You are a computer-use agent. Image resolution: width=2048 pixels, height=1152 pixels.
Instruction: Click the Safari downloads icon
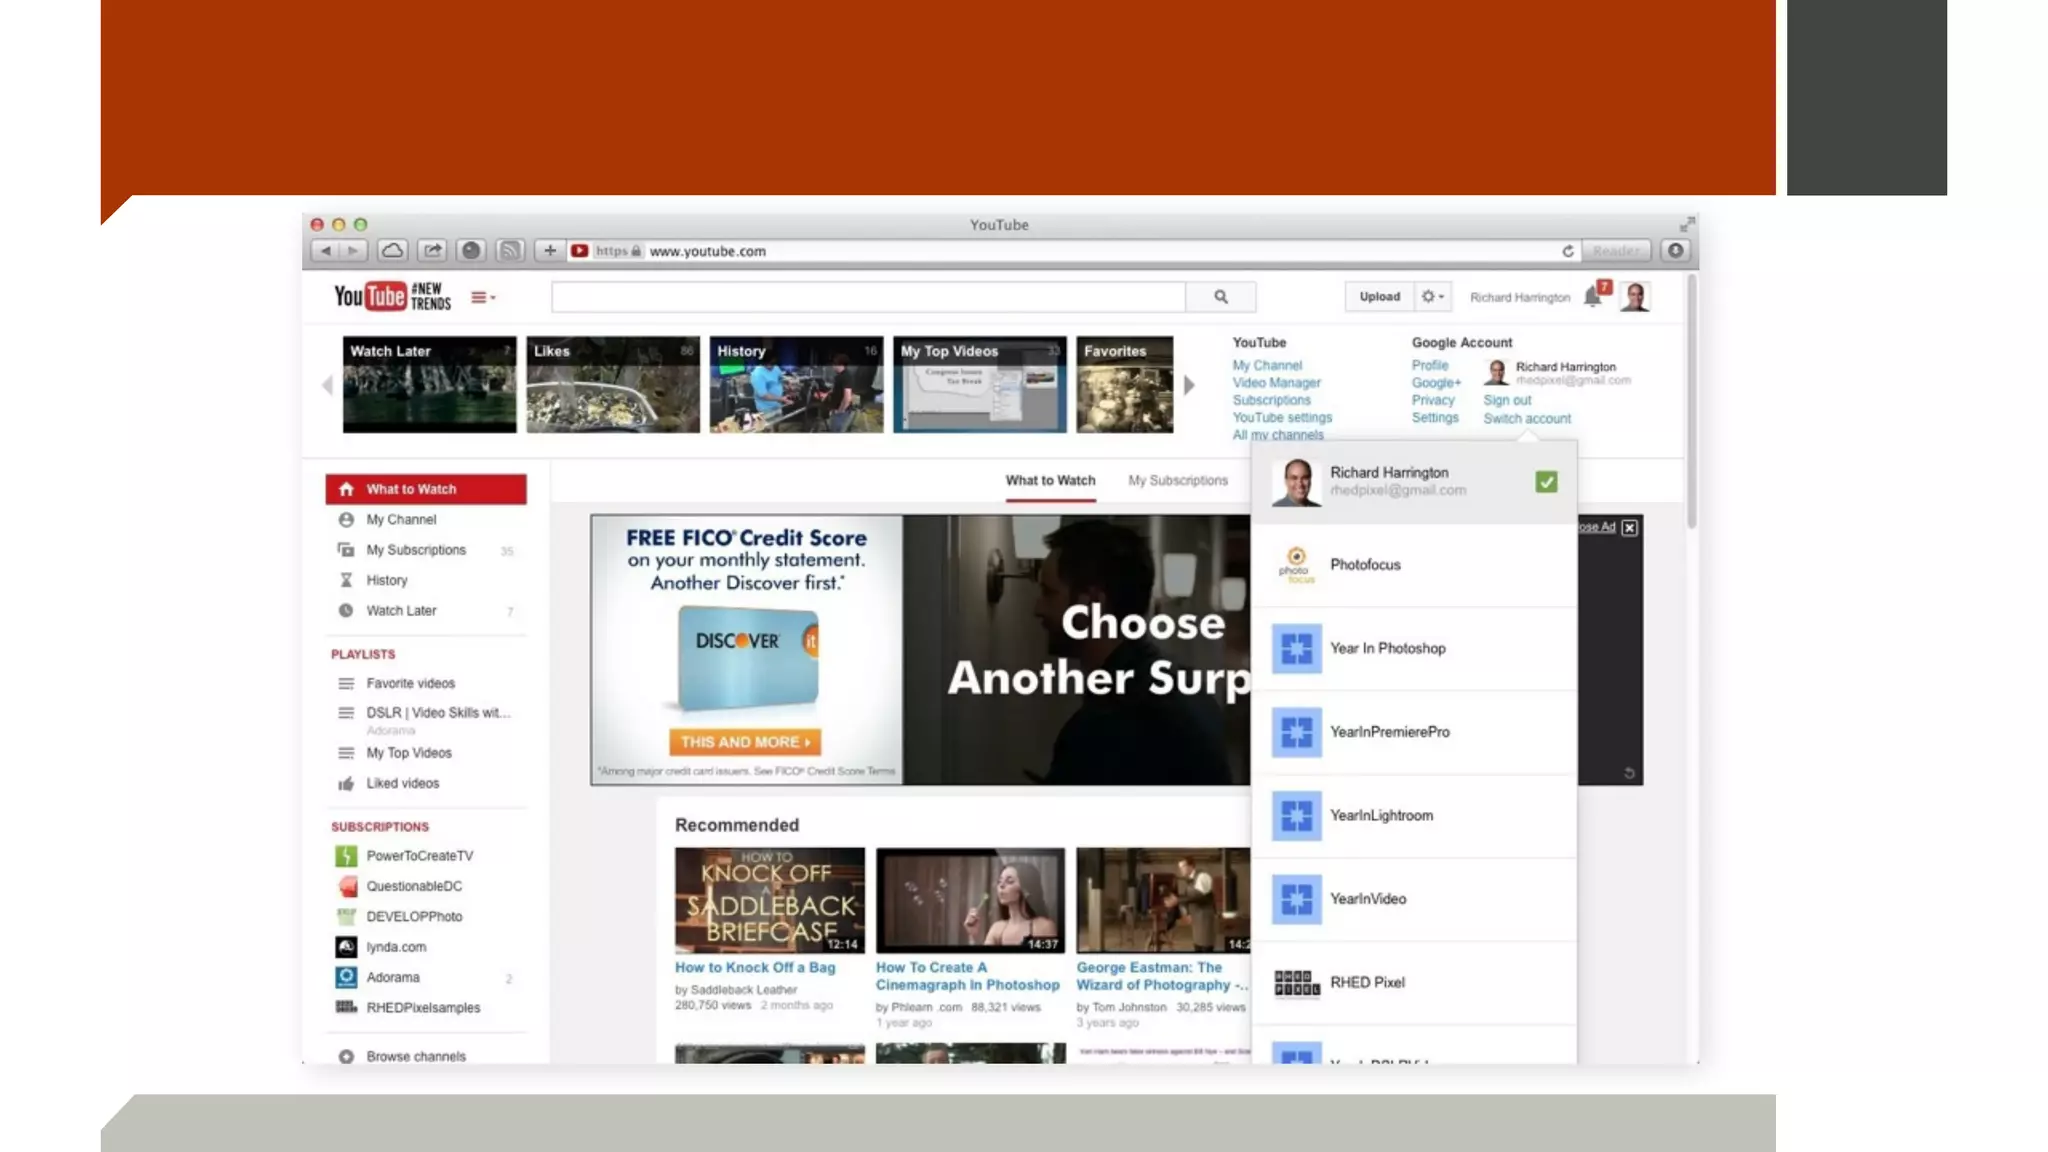(1675, 251)
